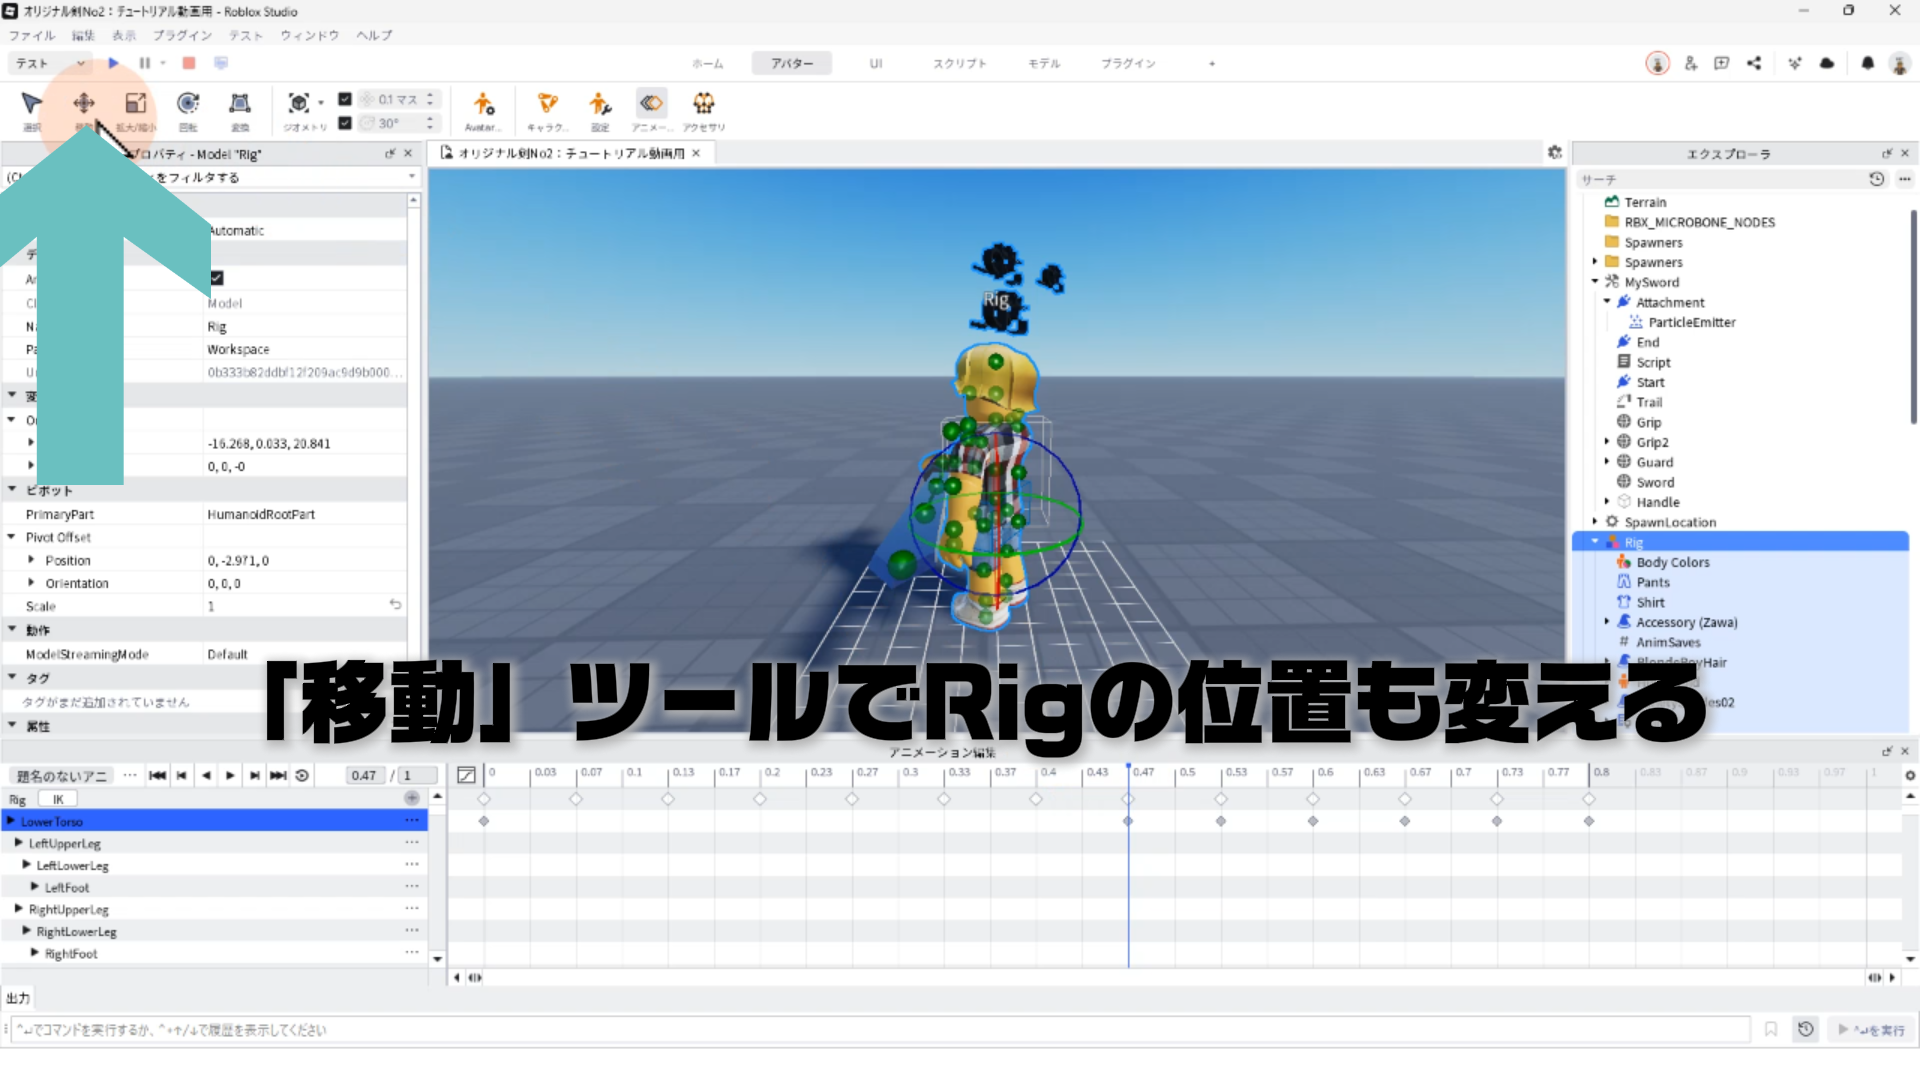Expand the LowerTorso track
The height and width of the screenshot is (1080, 1920).
pyautogui.click(x=11, y=821)
